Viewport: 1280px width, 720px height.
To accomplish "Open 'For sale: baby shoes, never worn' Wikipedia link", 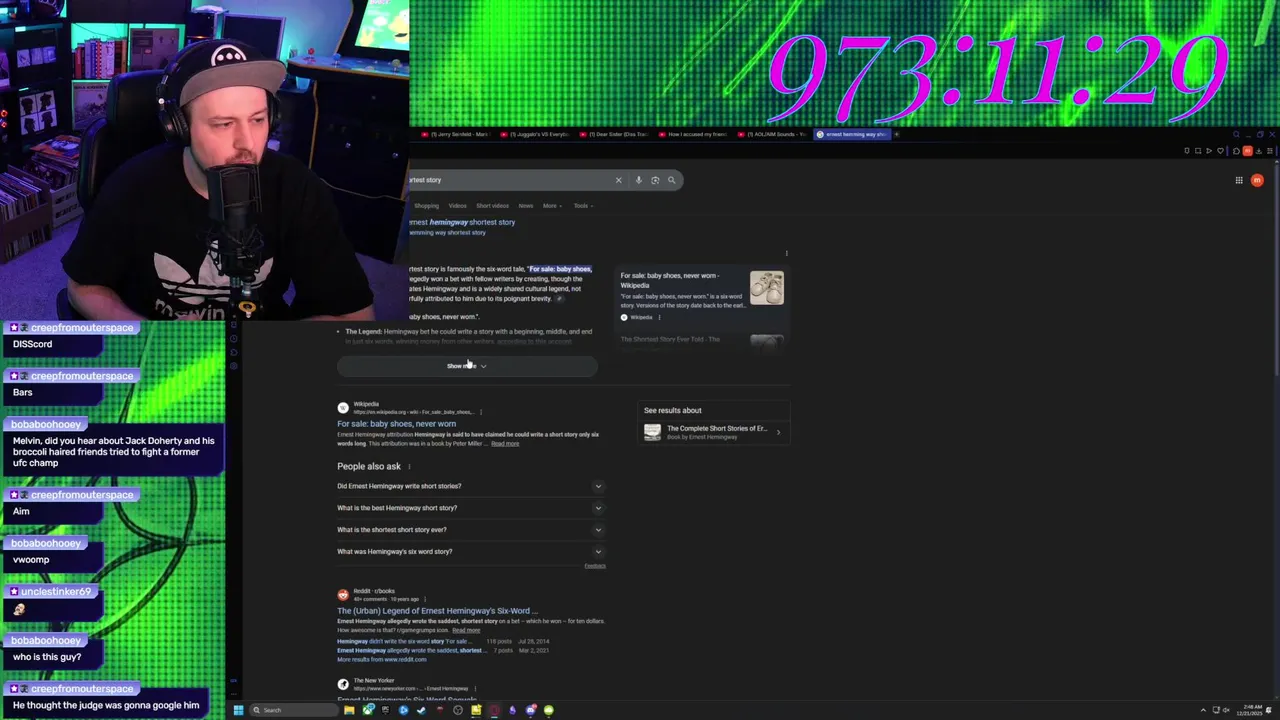I will pos(396,424).
